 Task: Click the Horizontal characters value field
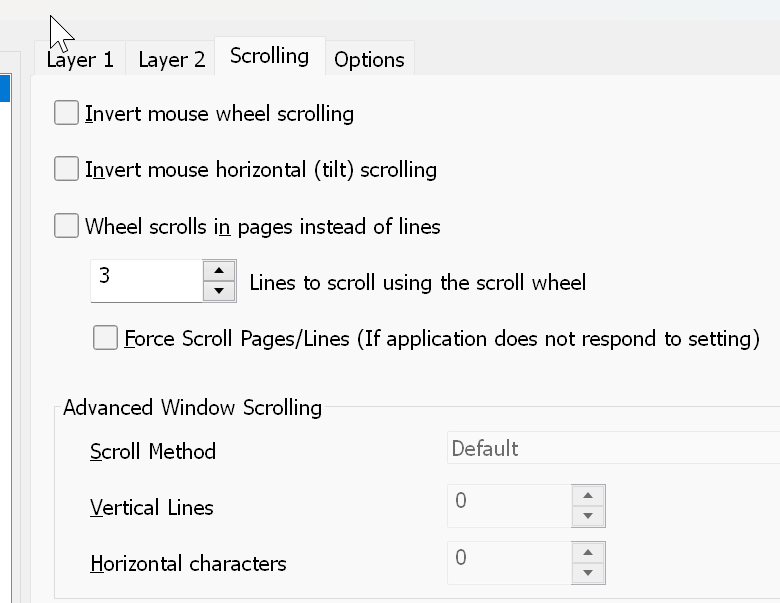point(509,563)
